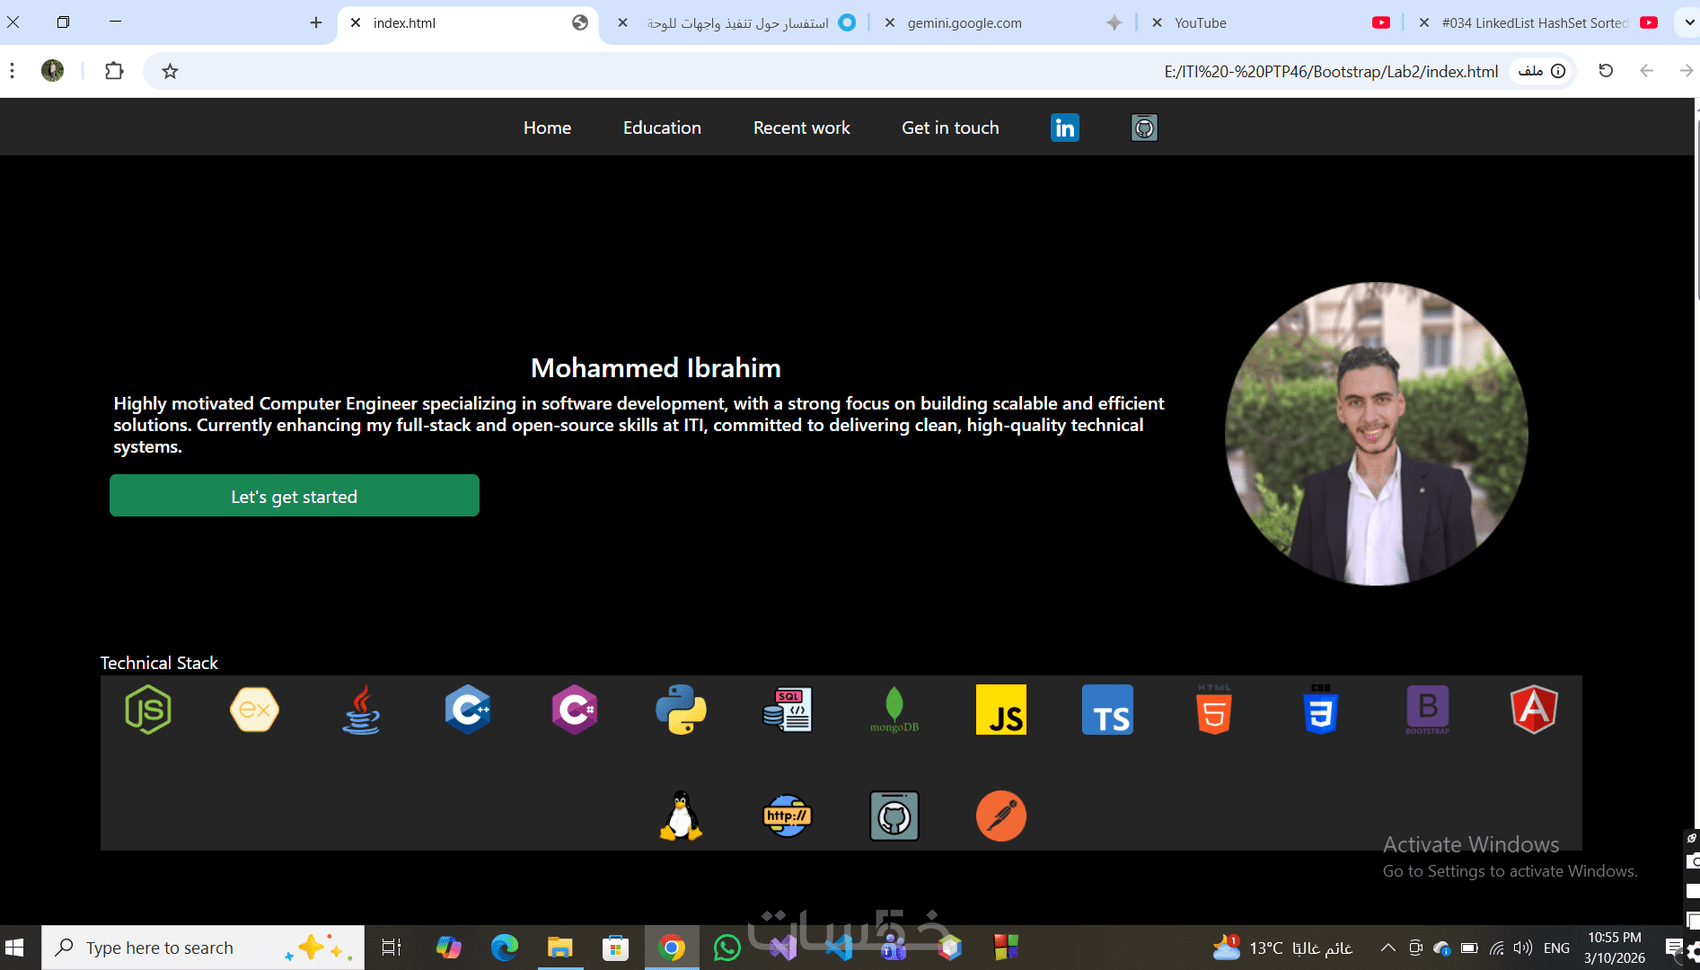The width and height of the screenshot is (1700, 970).
Task: Click the Linux penguin icon
Action: point(681,816)
